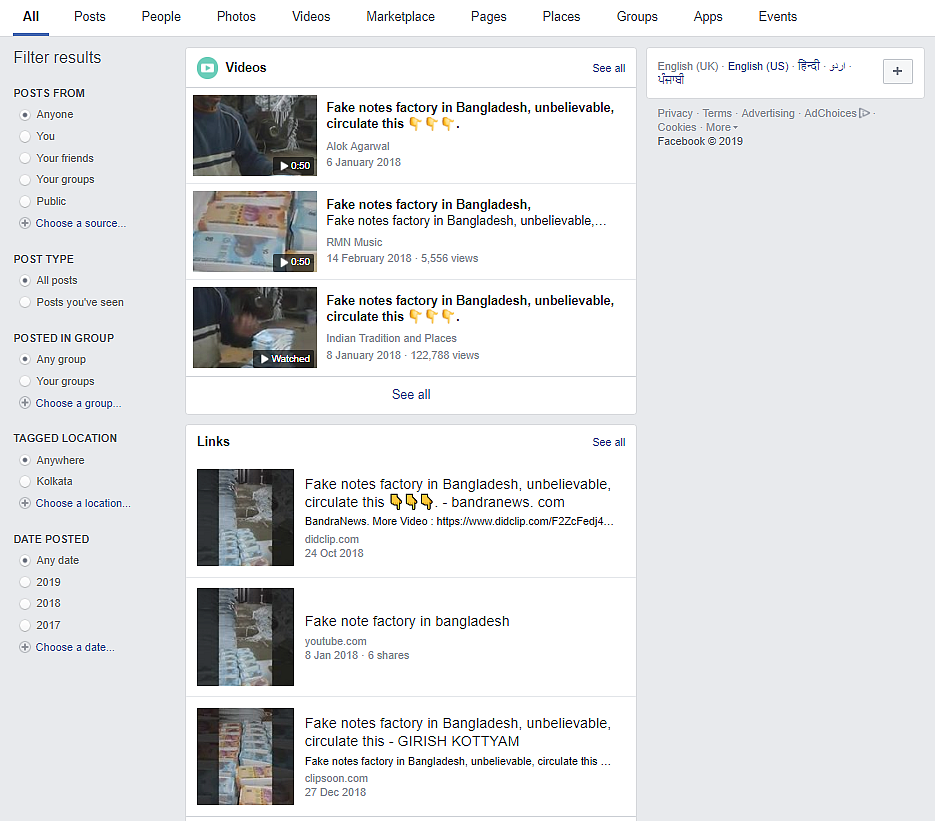Viewport: 935px width, 821px height.
Task: Play the RMN Music video via 0:50 badge
Action: pyautogui.click(x=295, y=262)
